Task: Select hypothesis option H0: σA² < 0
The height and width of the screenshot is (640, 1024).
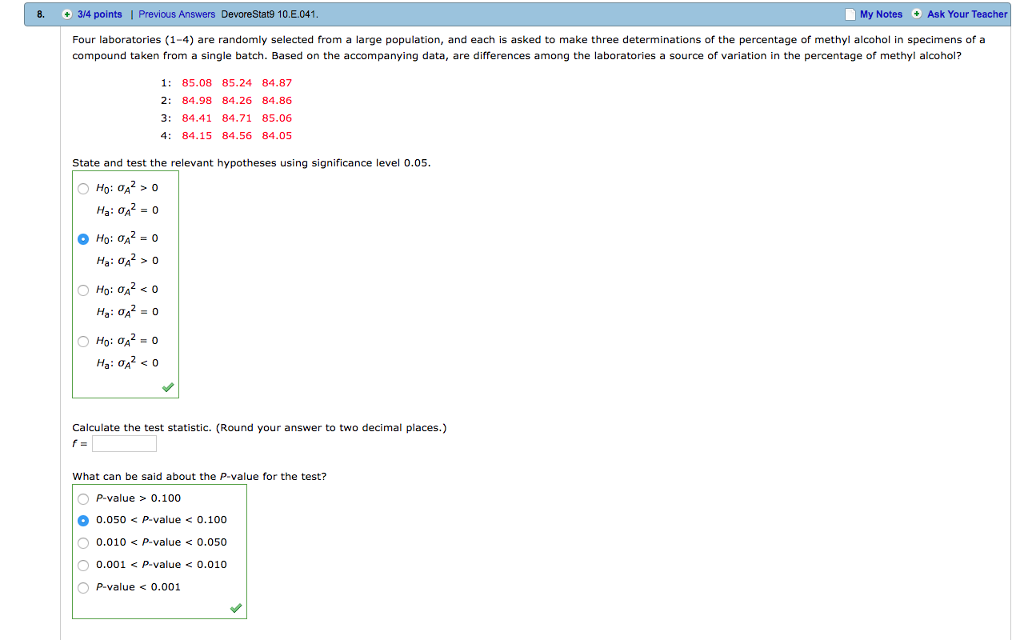Action: coord(83,289)
